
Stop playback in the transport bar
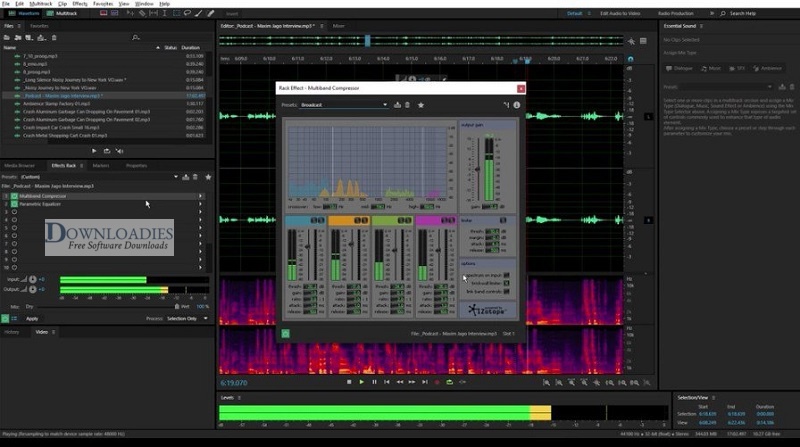point(349,382)
